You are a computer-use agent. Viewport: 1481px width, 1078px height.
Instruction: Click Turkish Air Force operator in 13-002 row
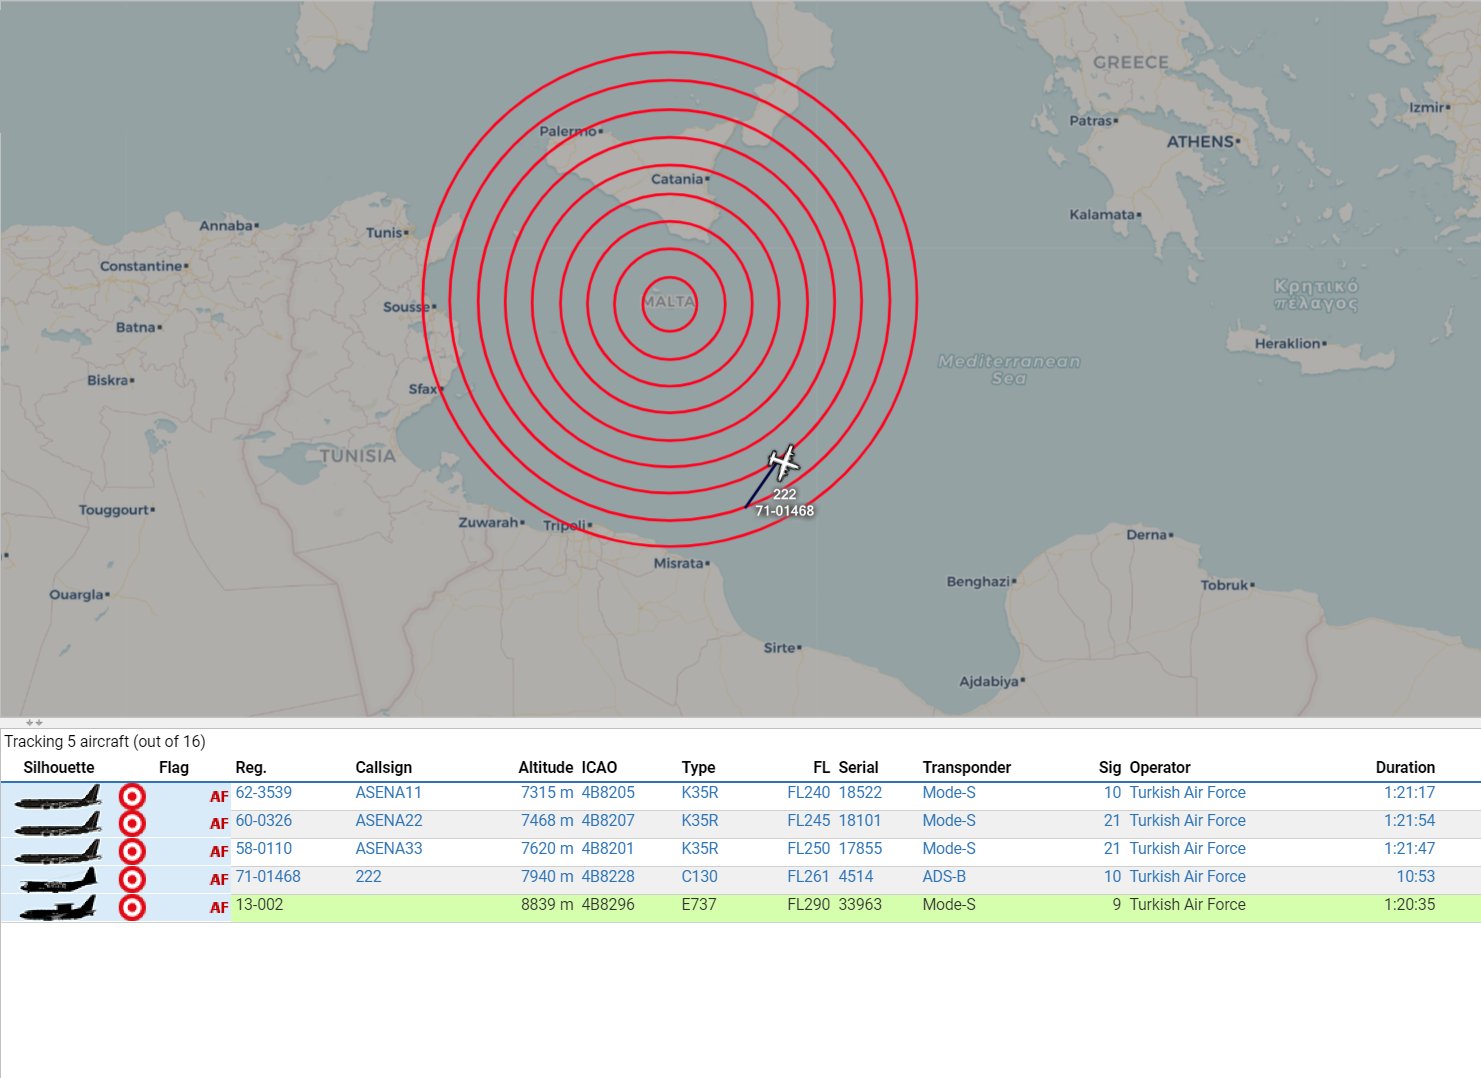coord(1187,904)
